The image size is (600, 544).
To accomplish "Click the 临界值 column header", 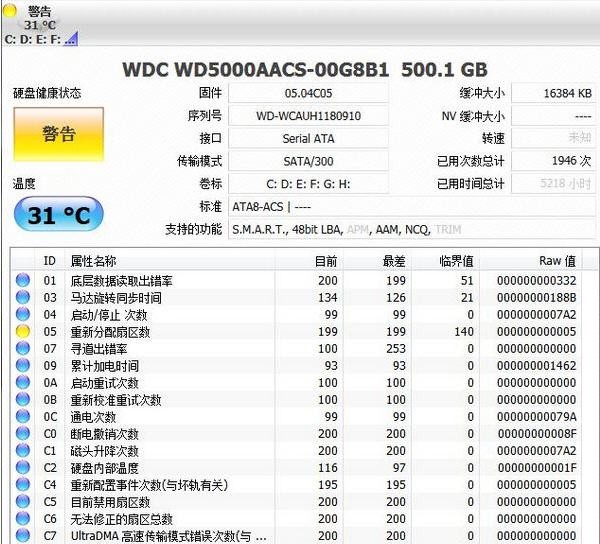I will pos(445,261).
